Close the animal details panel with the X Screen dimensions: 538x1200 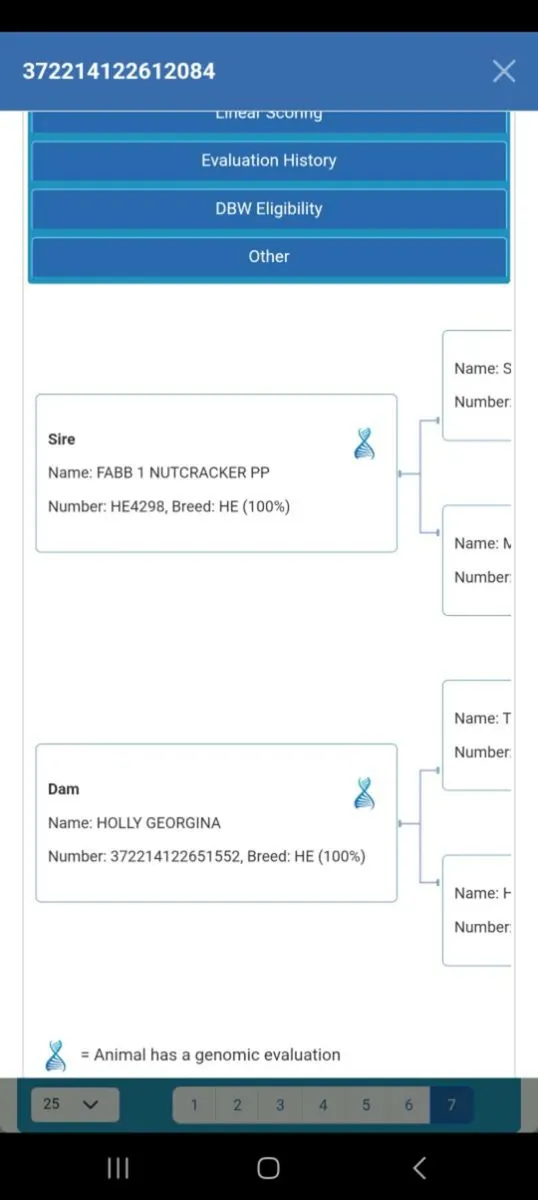click(504, 71)
